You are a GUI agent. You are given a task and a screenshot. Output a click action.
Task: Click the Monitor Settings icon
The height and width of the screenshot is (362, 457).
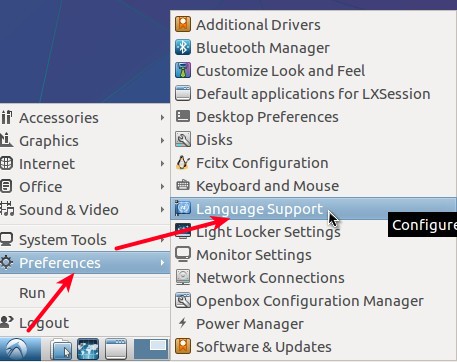click(x=183, y=254)
